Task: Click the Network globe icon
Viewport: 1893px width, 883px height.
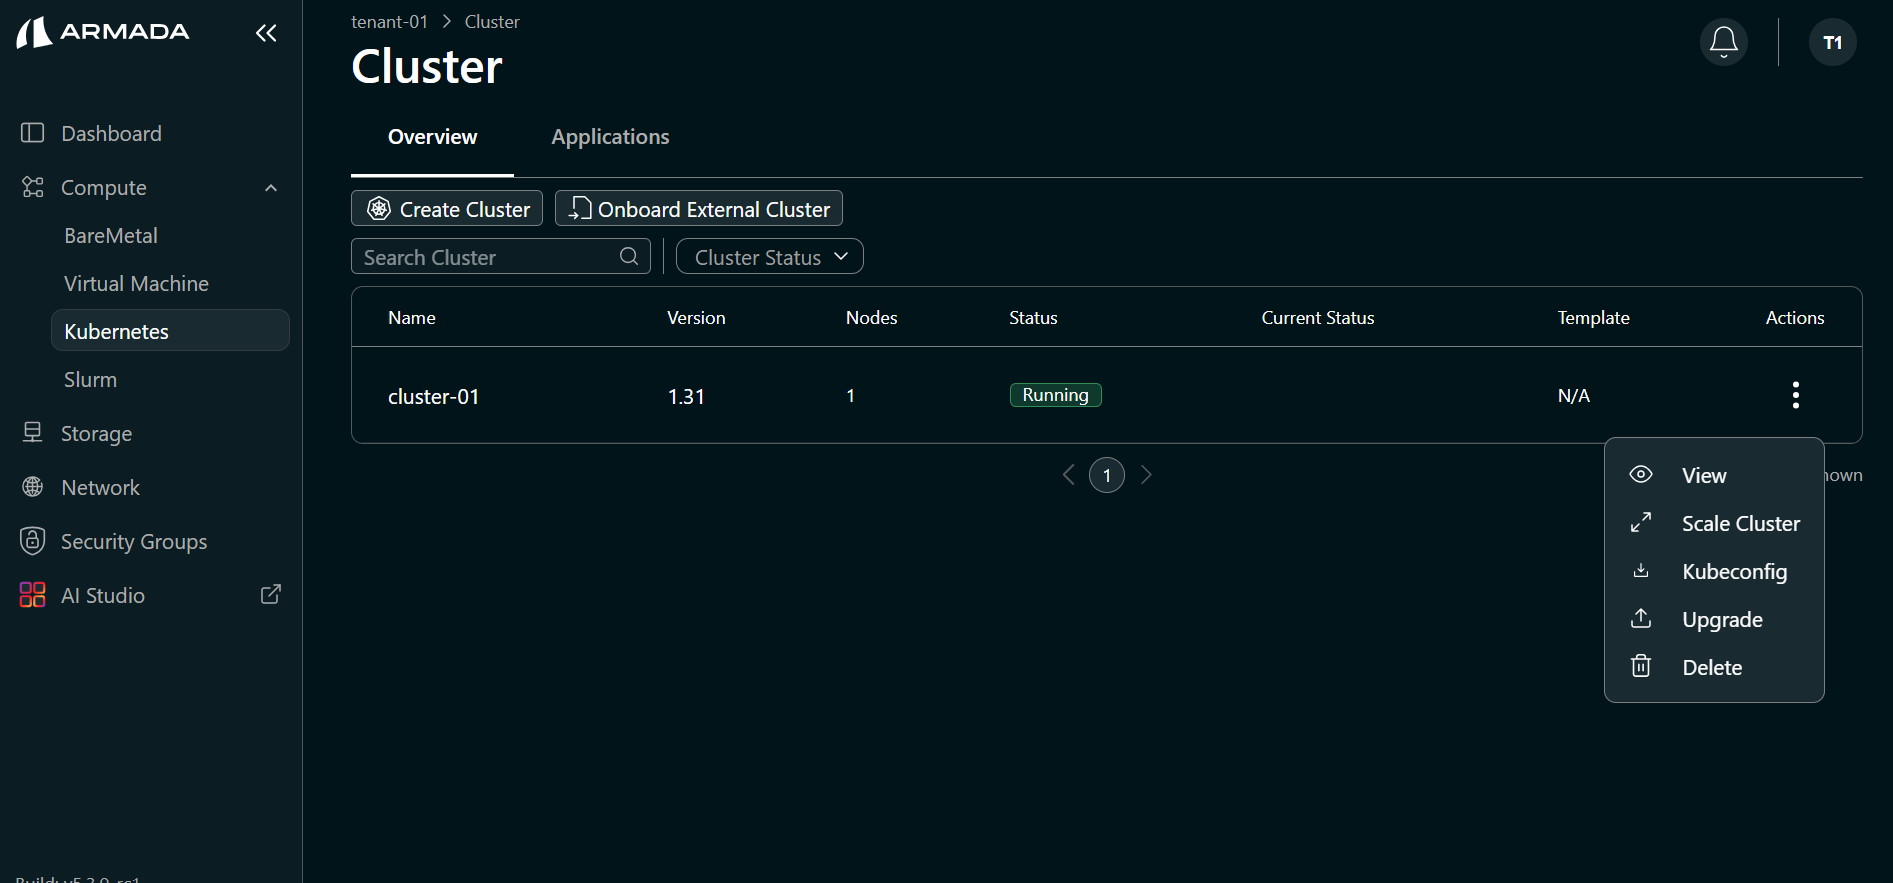Action: [33, 487]
